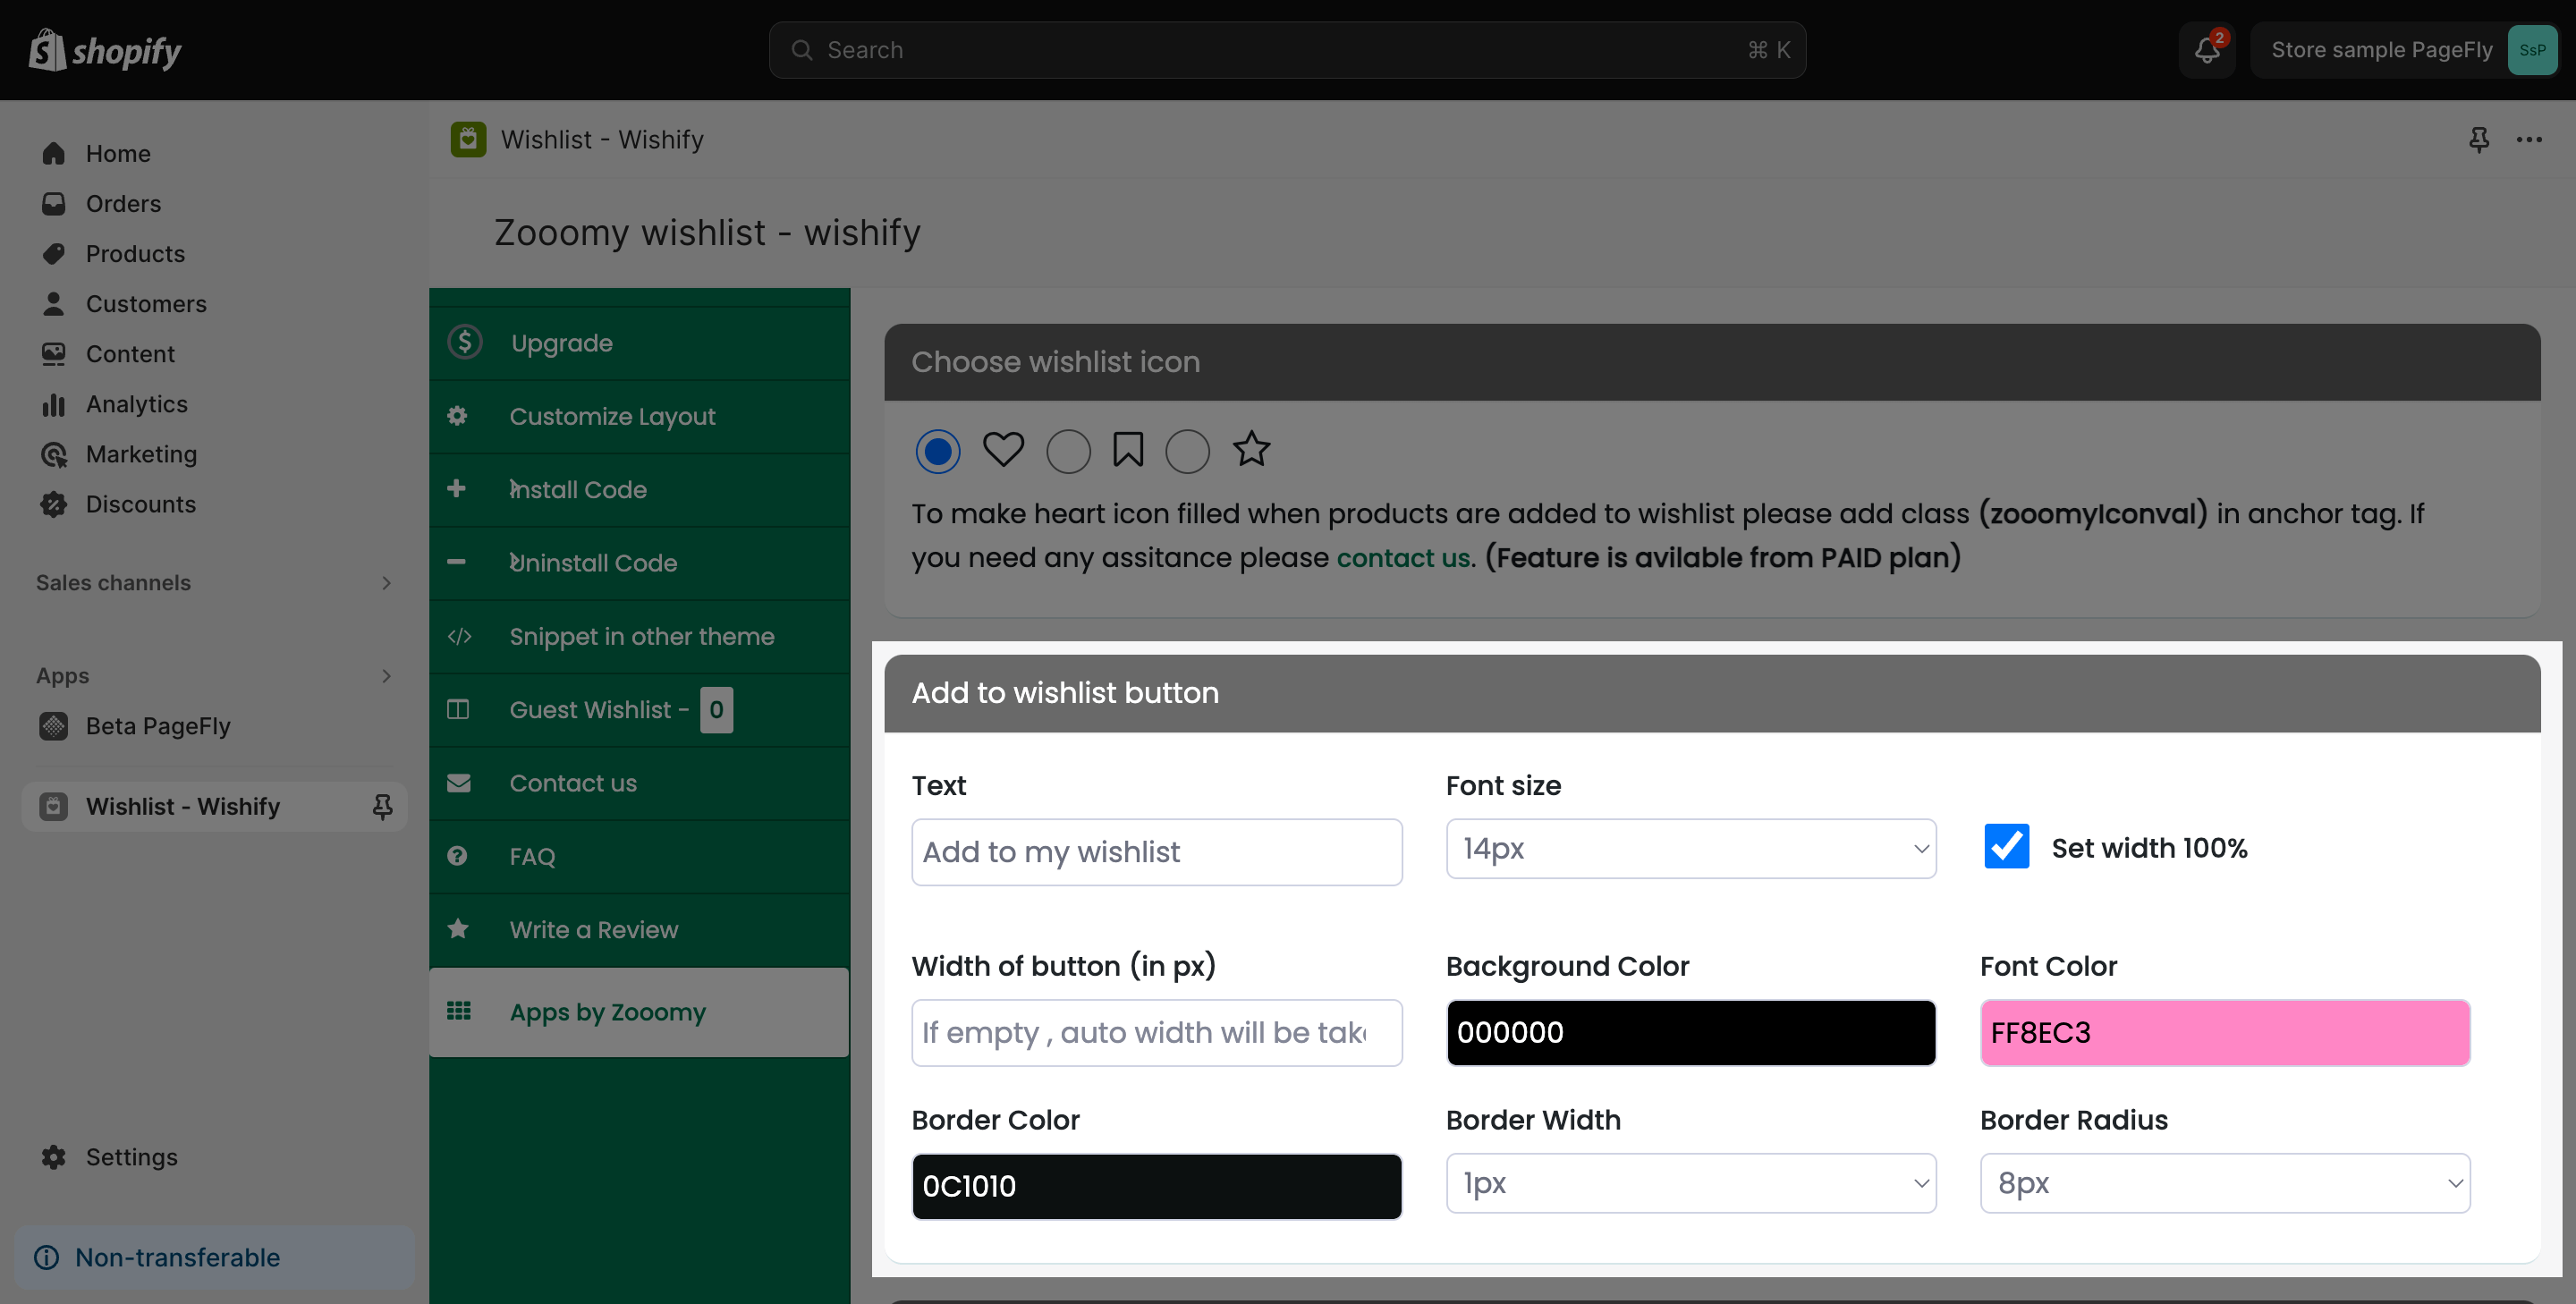Select the star icon radio button
This screenshot has height=1304, width=2576.
coord(1188,452)
